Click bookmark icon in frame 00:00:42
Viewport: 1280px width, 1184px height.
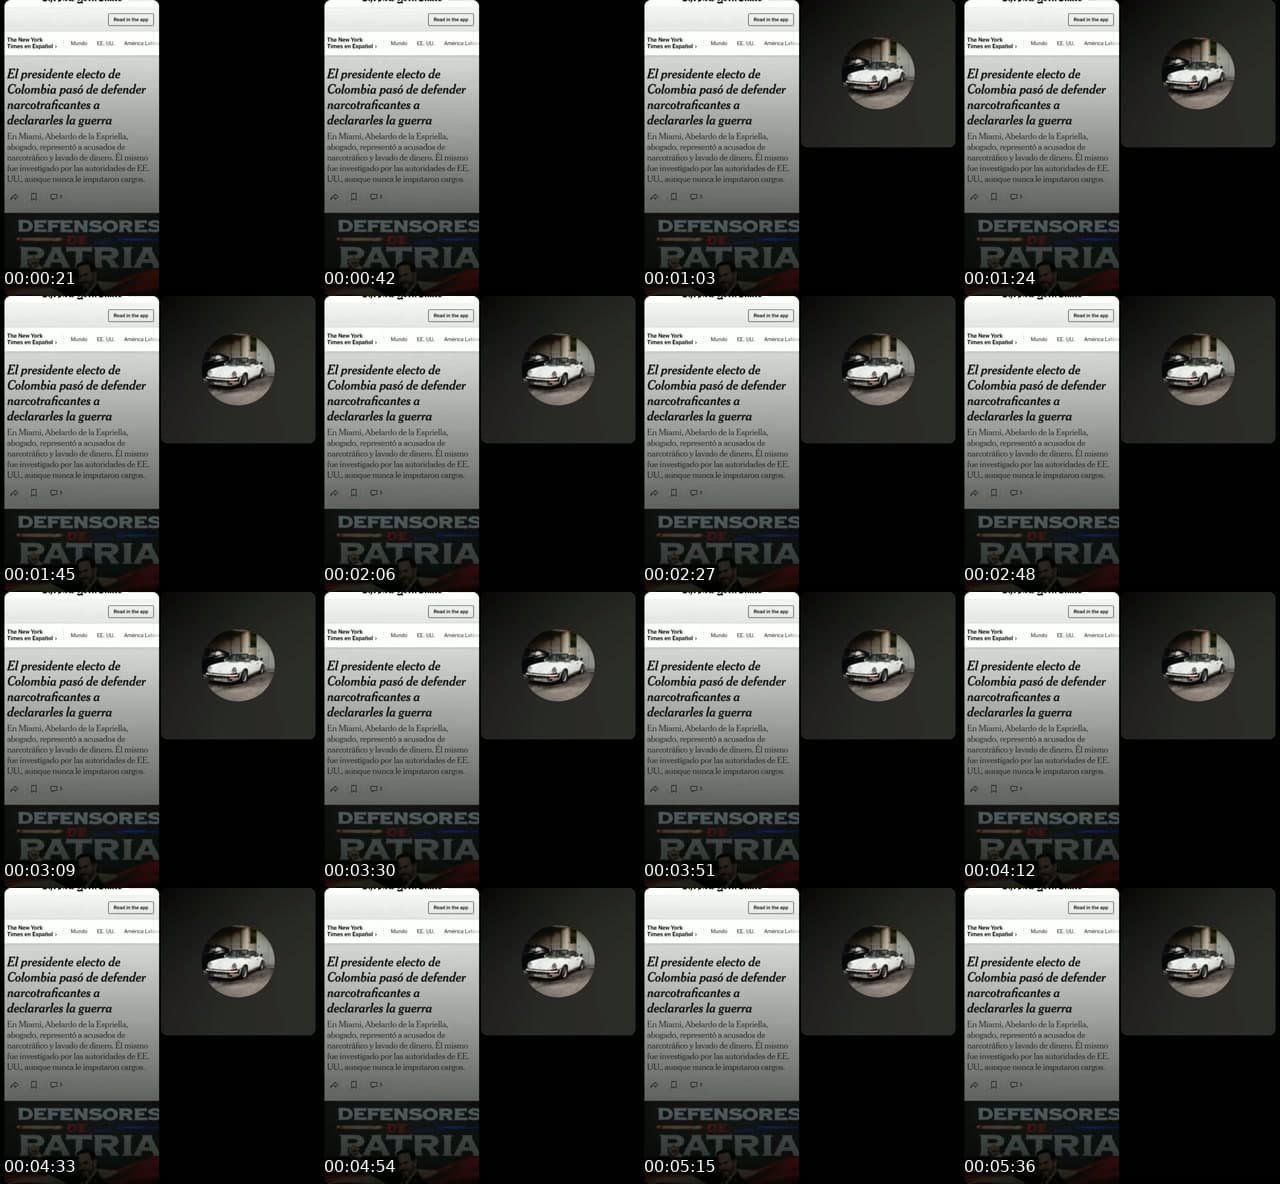click(x=354, y=197)
